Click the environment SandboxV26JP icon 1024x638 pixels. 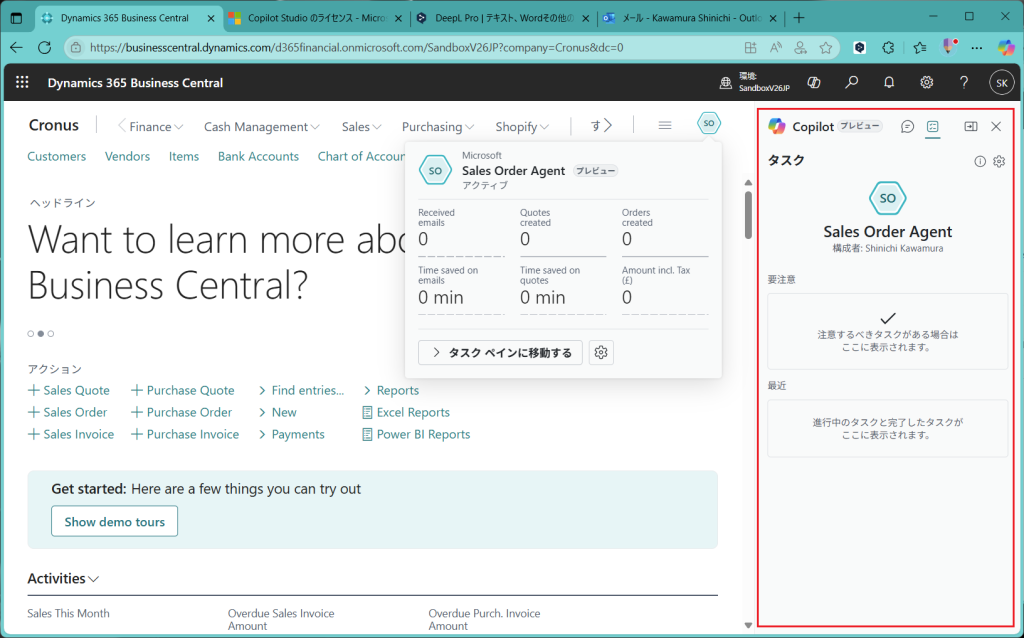click(726, 83)
